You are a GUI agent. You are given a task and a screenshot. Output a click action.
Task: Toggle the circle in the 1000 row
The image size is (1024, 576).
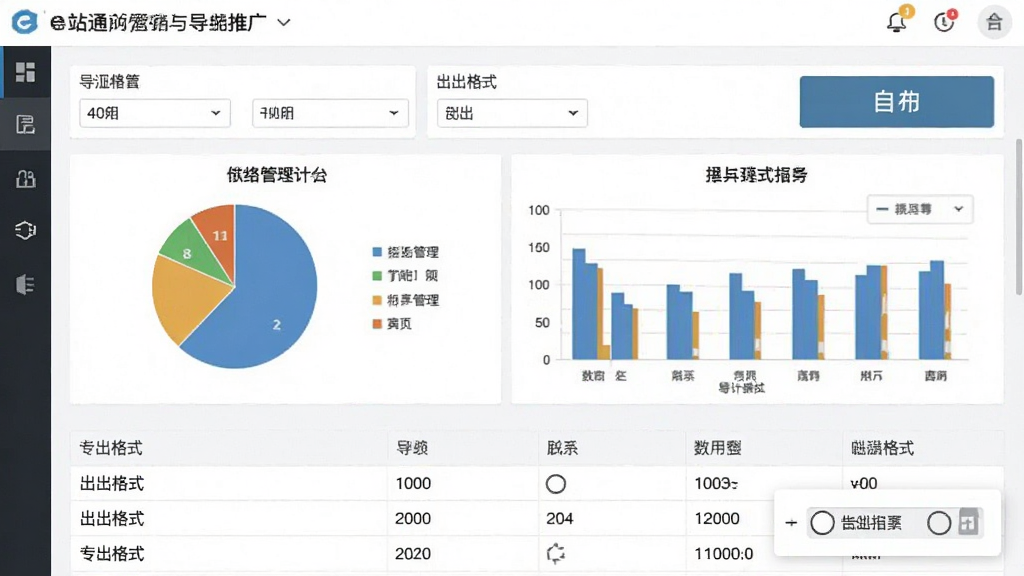[x=556, y=484]
